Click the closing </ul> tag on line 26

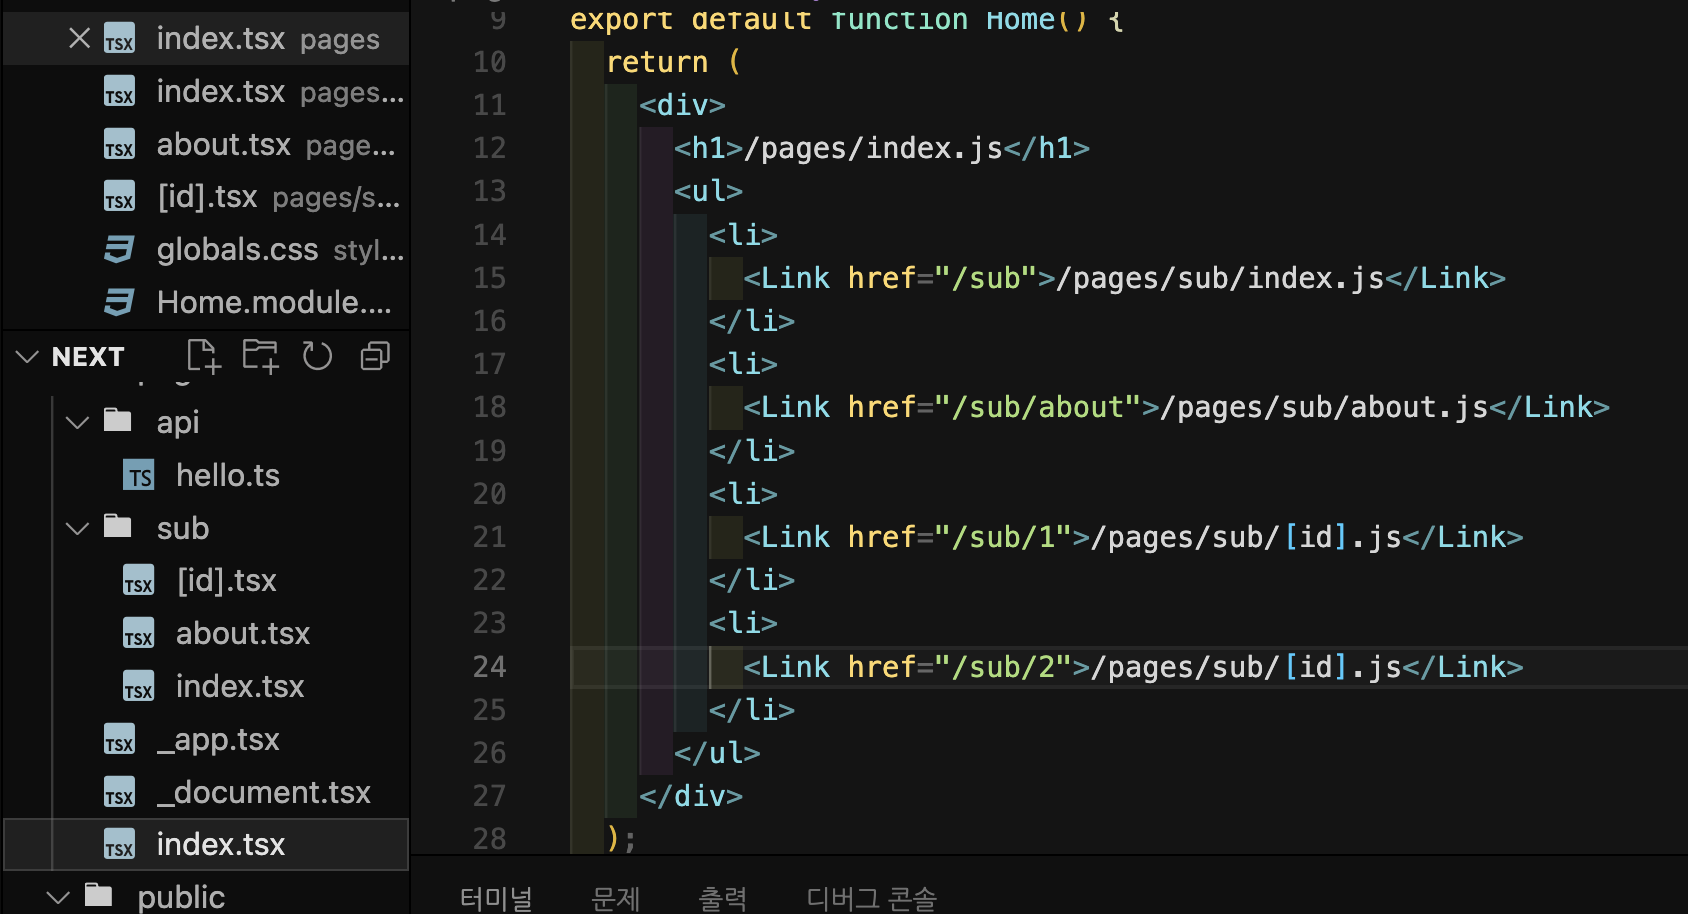click(x=717, y=753)
